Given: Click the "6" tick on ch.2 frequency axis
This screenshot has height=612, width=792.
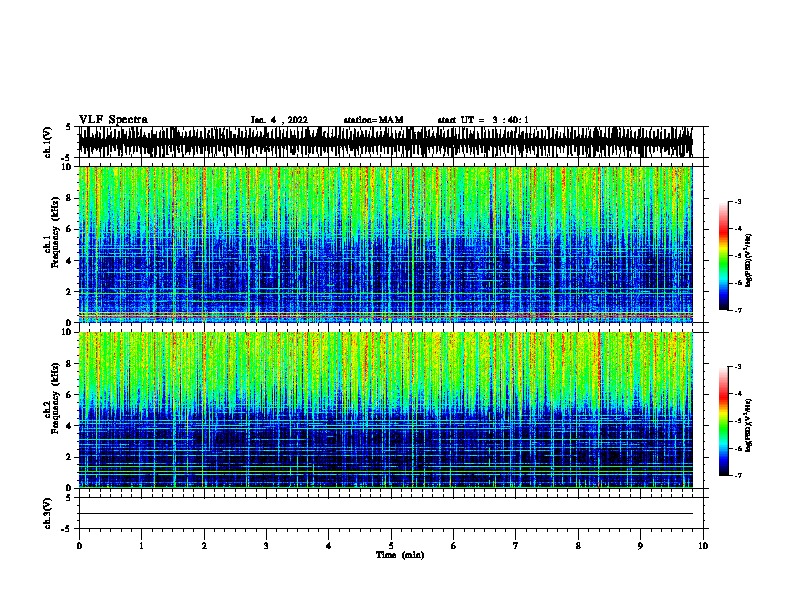Looking at the screenshot, I should (69, 394).
